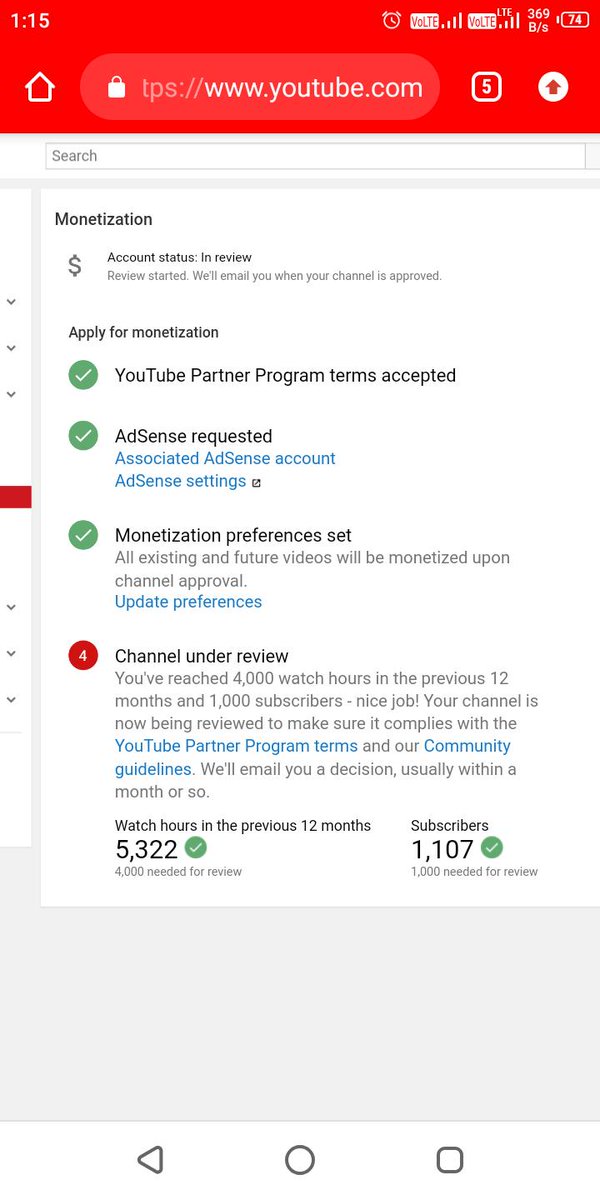This screenshot has width=600, height=1200.
Task: Click green check next to Monetization preferences set
Action: (x=83, y=535)
